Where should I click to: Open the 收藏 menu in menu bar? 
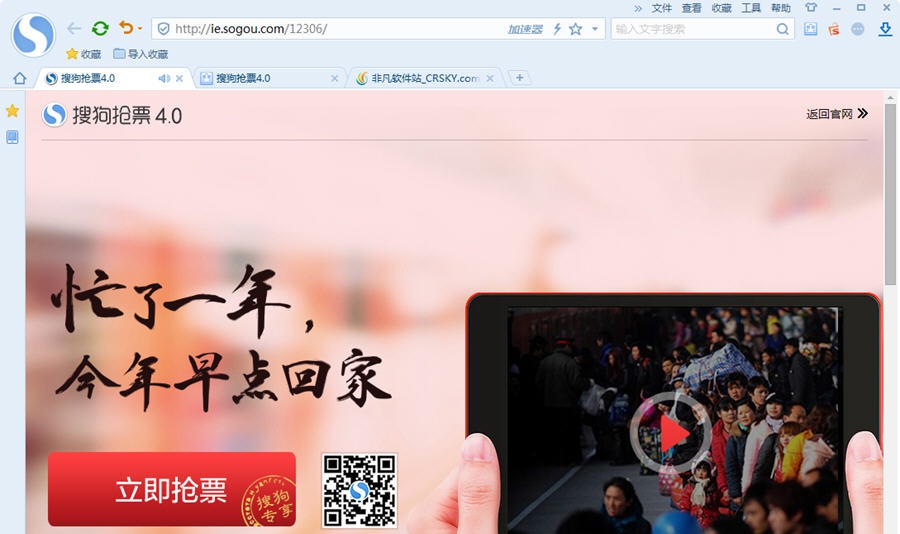[x=721, y=8]
